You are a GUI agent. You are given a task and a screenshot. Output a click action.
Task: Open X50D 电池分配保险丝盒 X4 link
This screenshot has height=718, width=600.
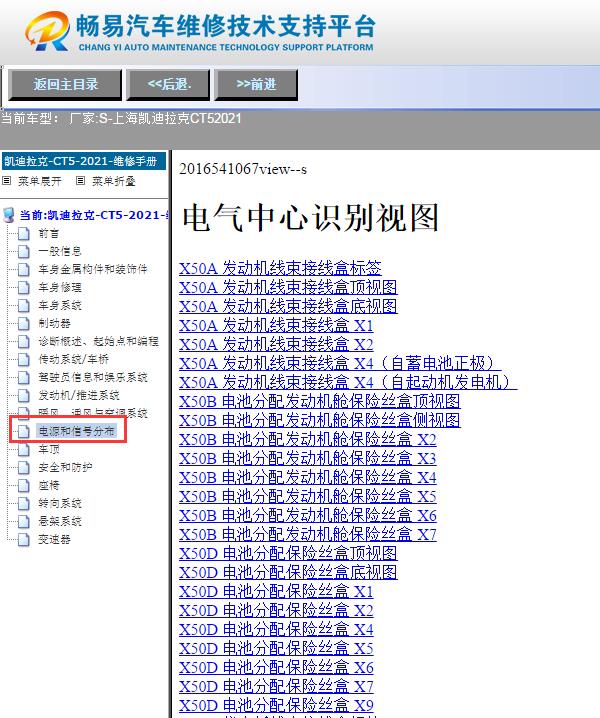click(x=276, y=629)
